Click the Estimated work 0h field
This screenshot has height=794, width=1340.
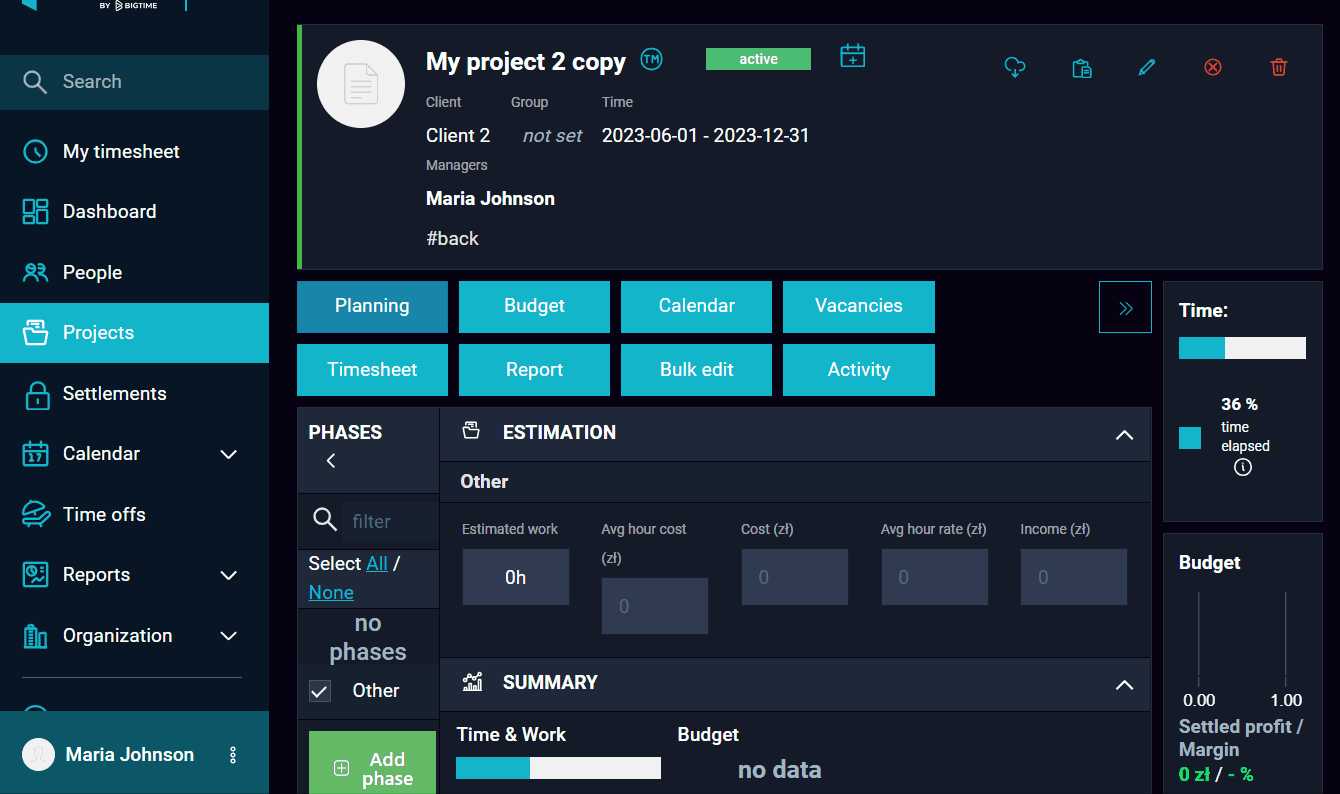[515, 577]
